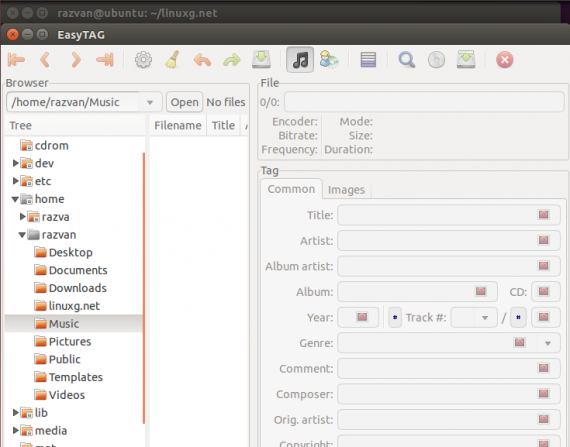This screenshot has width=570, height=447.
Task: Select the Common tag tab
Action: [291, 189]
